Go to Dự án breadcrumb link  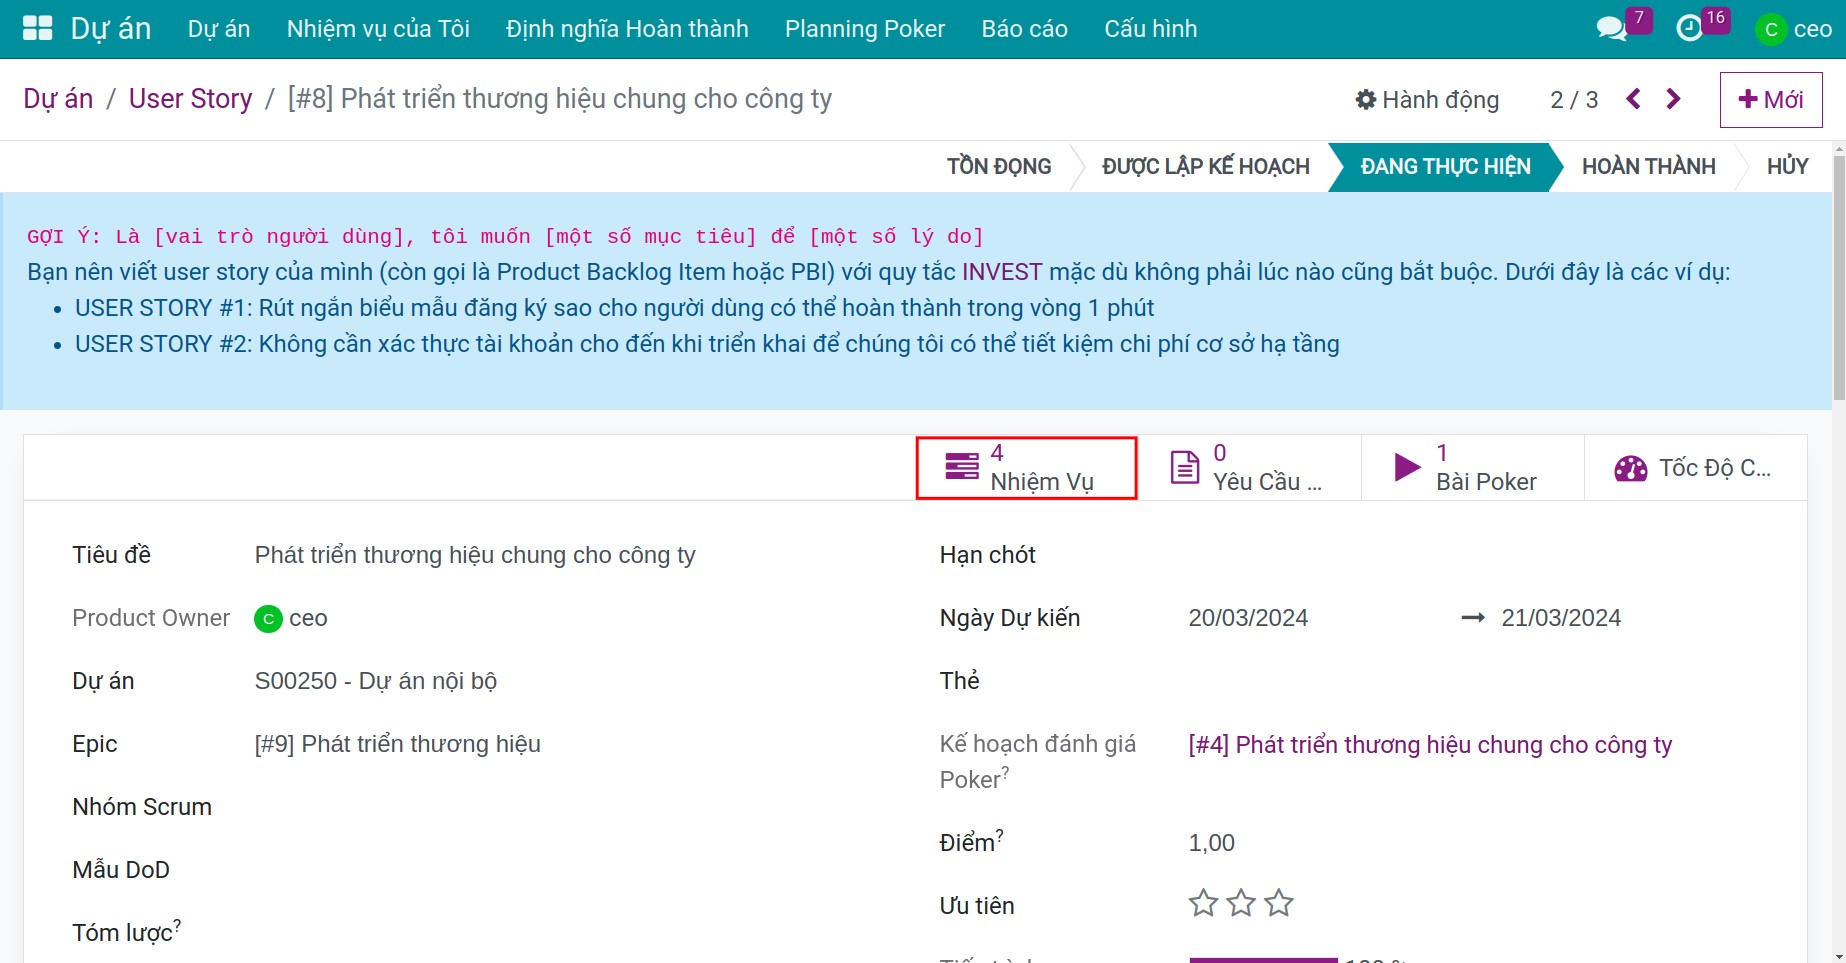coord(58,99)
